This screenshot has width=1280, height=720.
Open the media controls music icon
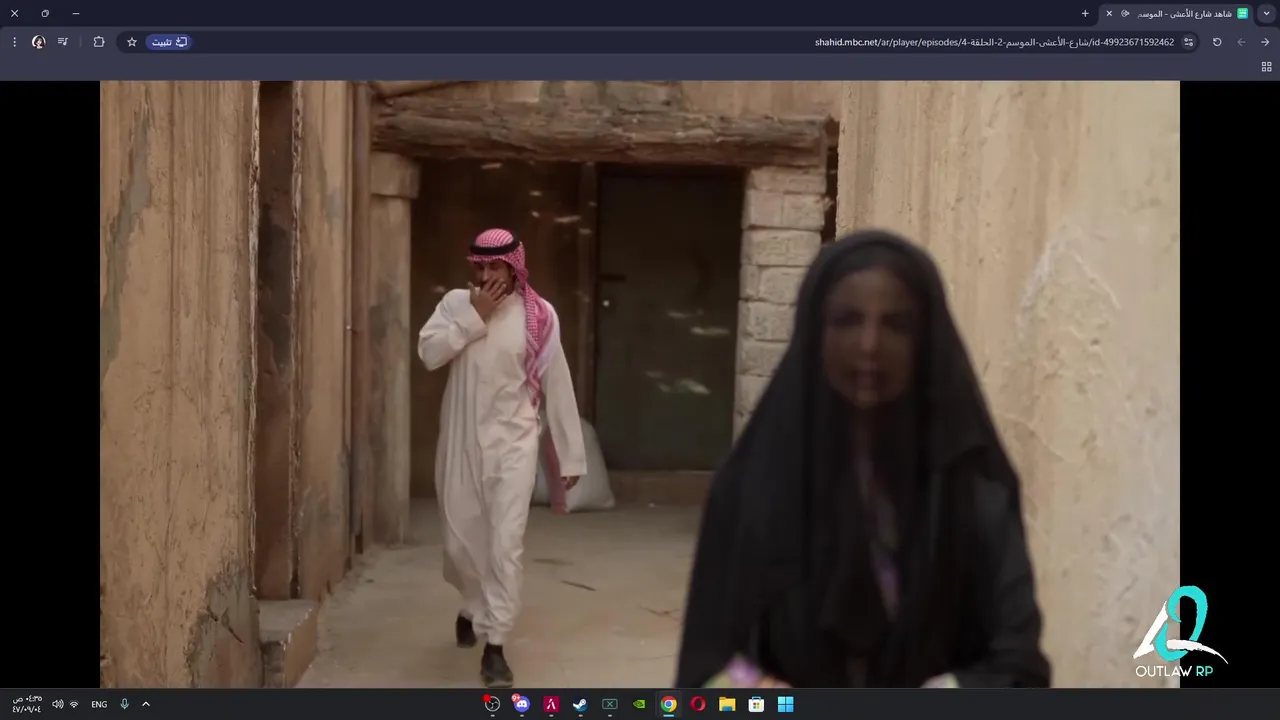click(63, 42)
